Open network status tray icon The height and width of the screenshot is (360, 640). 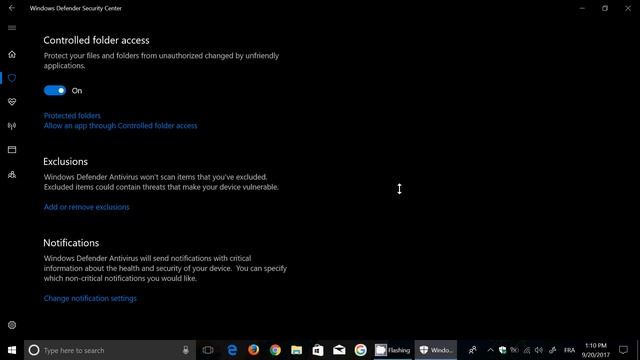point(527,350)
